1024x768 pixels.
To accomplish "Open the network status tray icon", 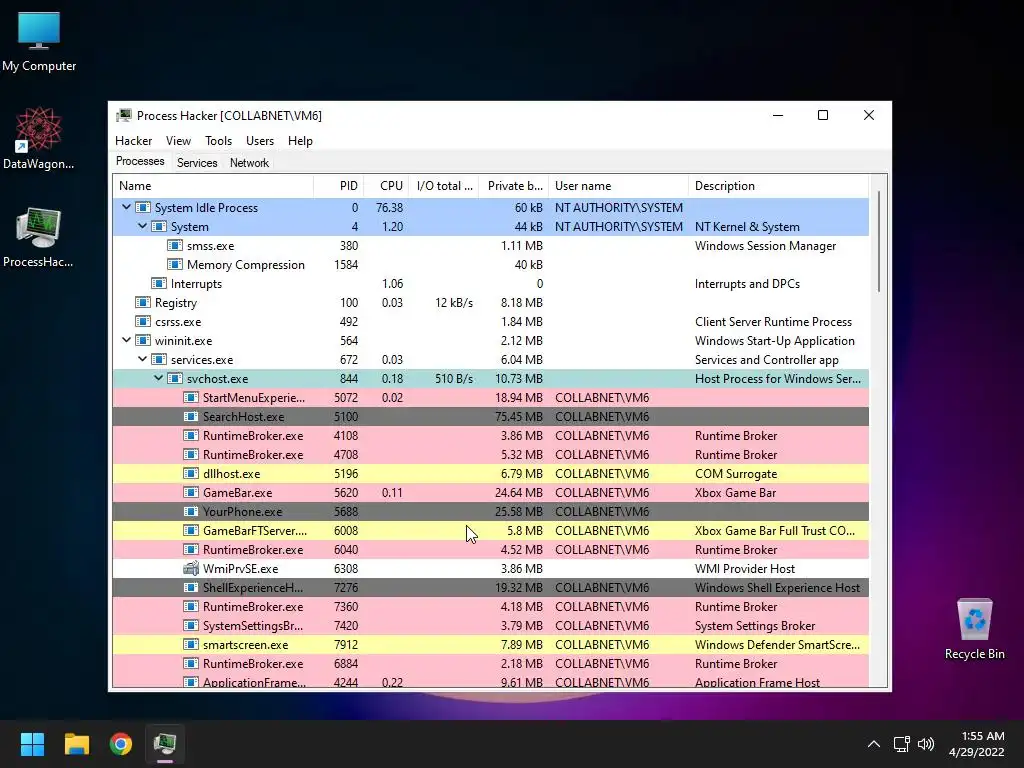I will [x=901, y=744].
